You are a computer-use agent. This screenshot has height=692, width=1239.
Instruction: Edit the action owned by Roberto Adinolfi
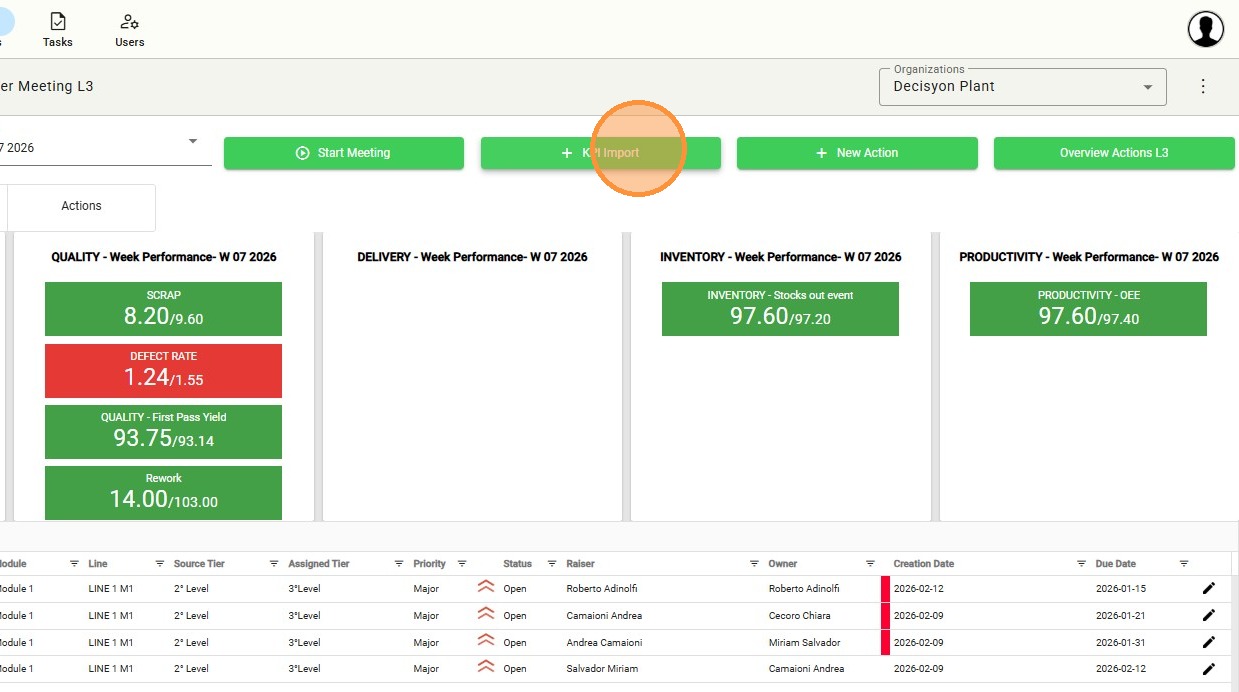(x=1208, y=589)
